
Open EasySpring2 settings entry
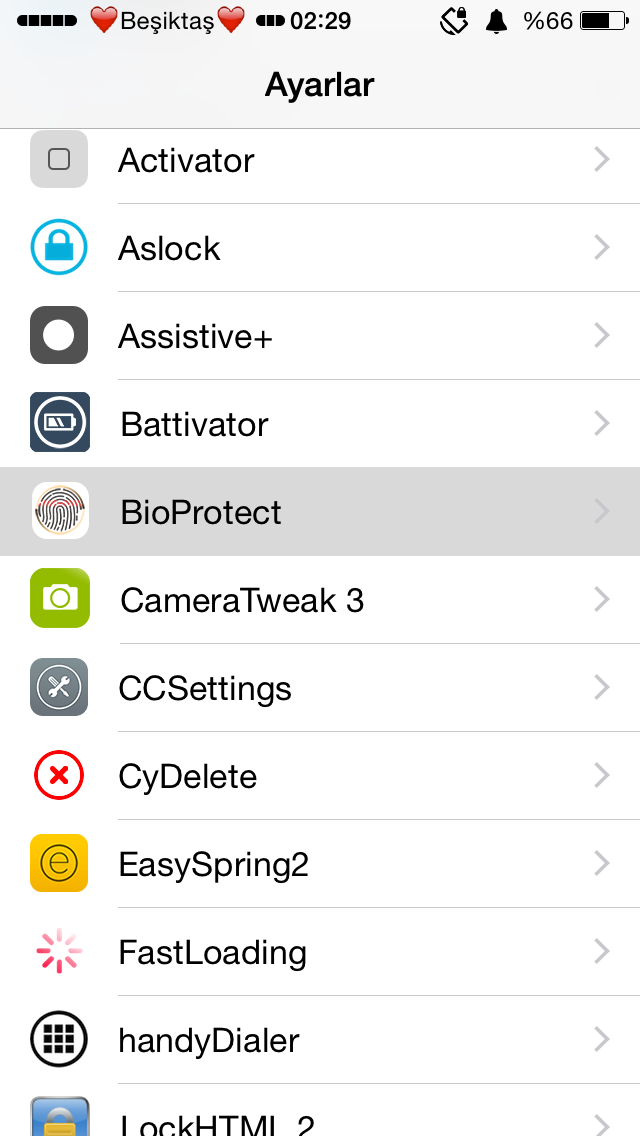click(x=320, y=864)
